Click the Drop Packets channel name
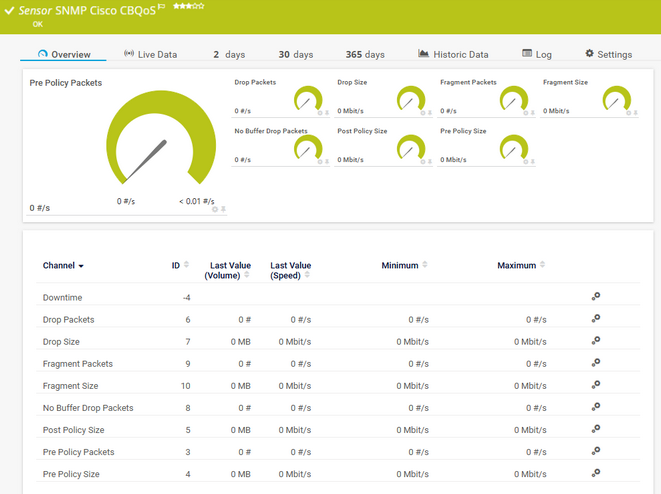Viewport: 661px width, 494px height. tap(68, 319)
